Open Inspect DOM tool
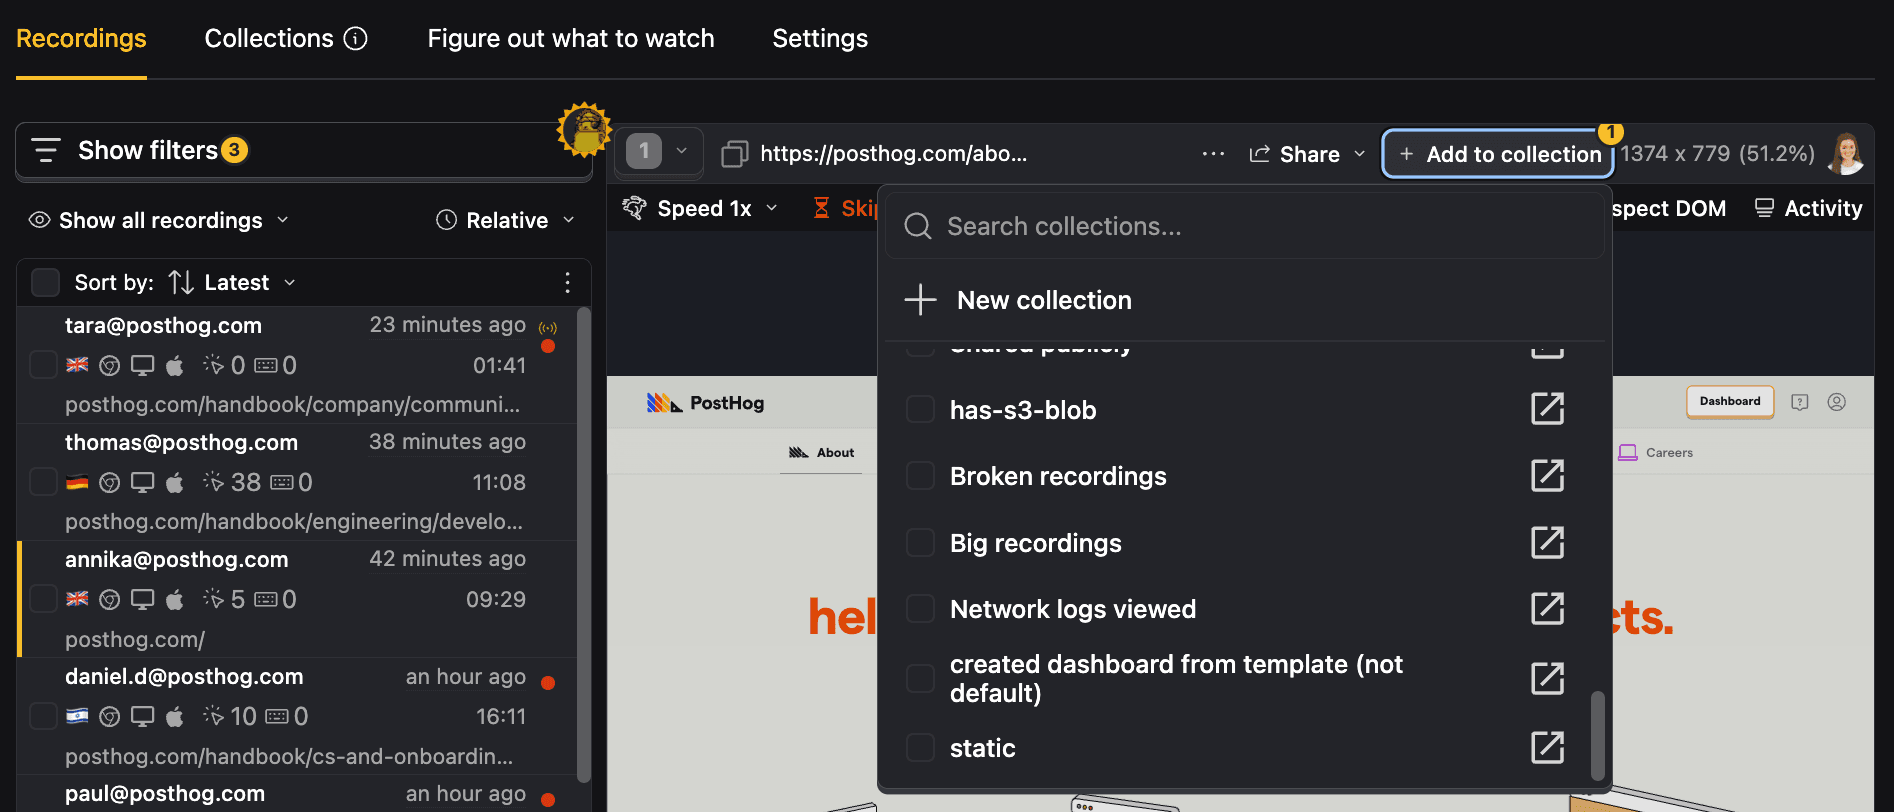The image size is (1894, 812). click(1668, 208)
